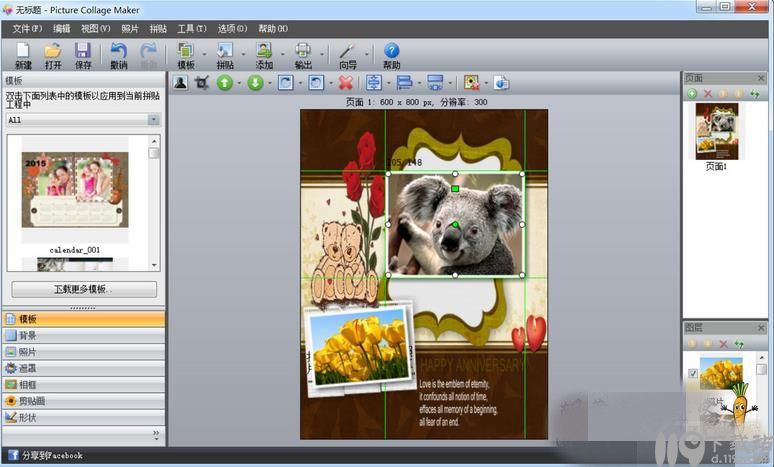
Task: Click the center alignment icon
Action: [374, 82]
